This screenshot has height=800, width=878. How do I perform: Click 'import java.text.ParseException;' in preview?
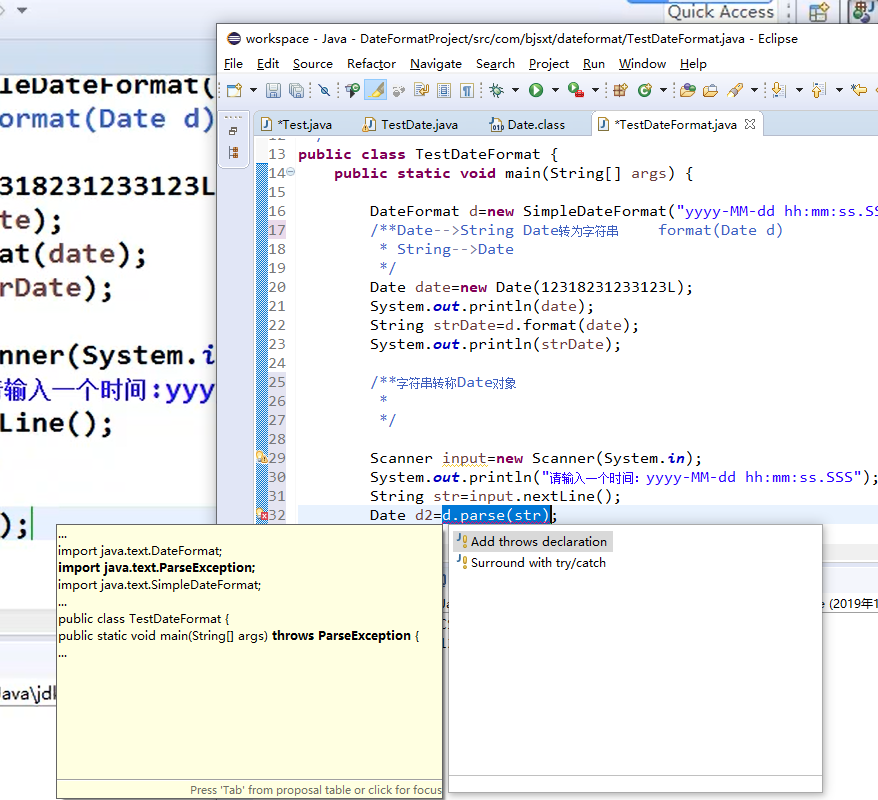point(157,568)
